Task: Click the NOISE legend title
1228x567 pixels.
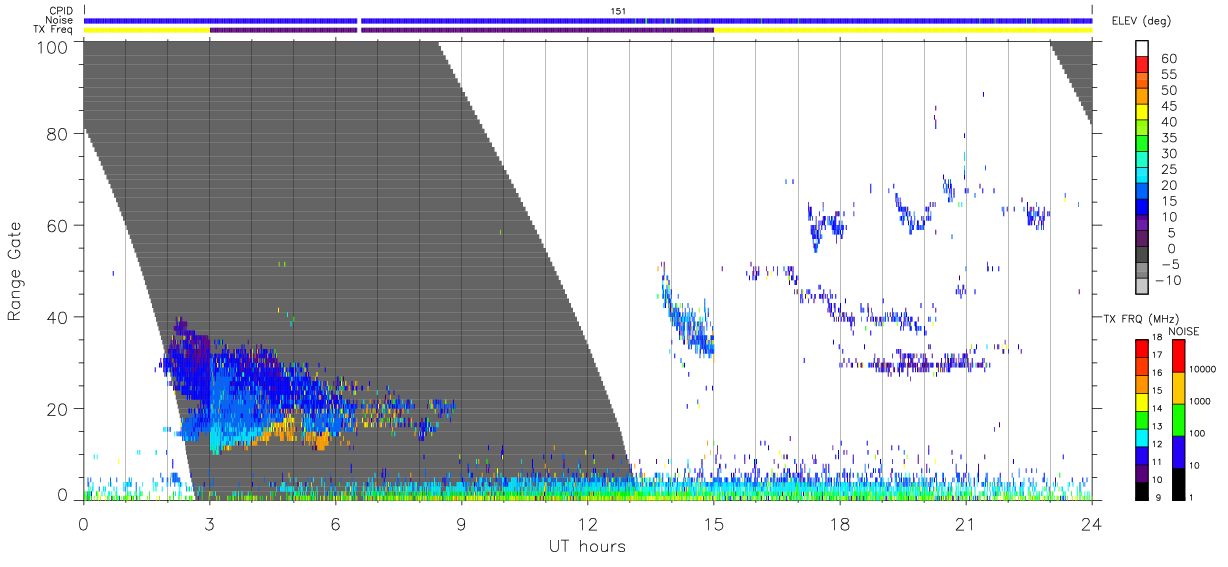Action: point(1183,331)
